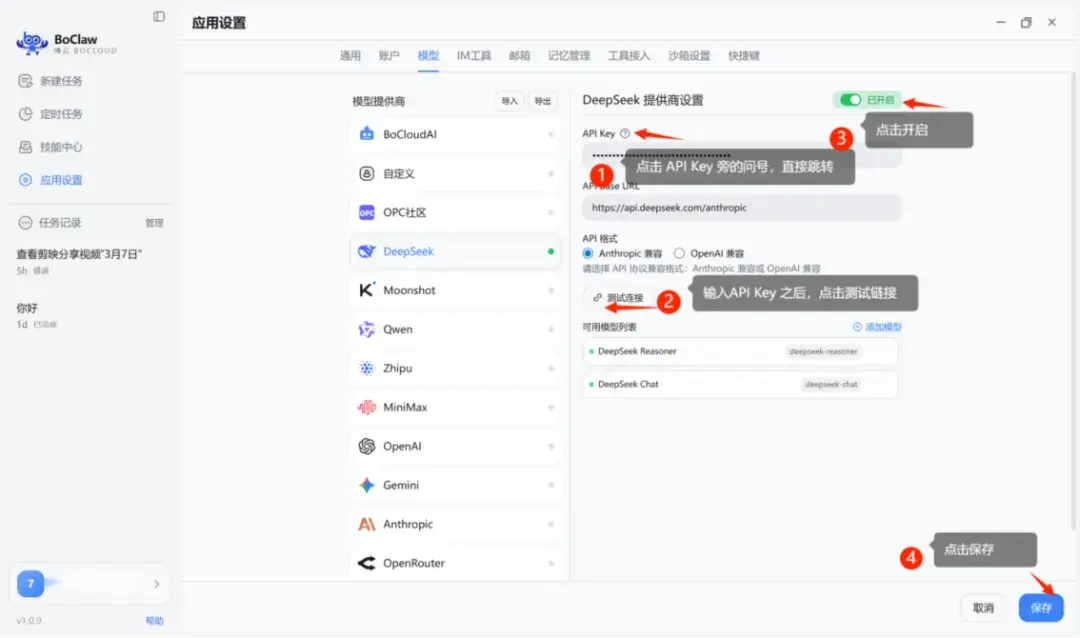
Task: Switch to the 工具接入 tab
Action: (629, 56)
